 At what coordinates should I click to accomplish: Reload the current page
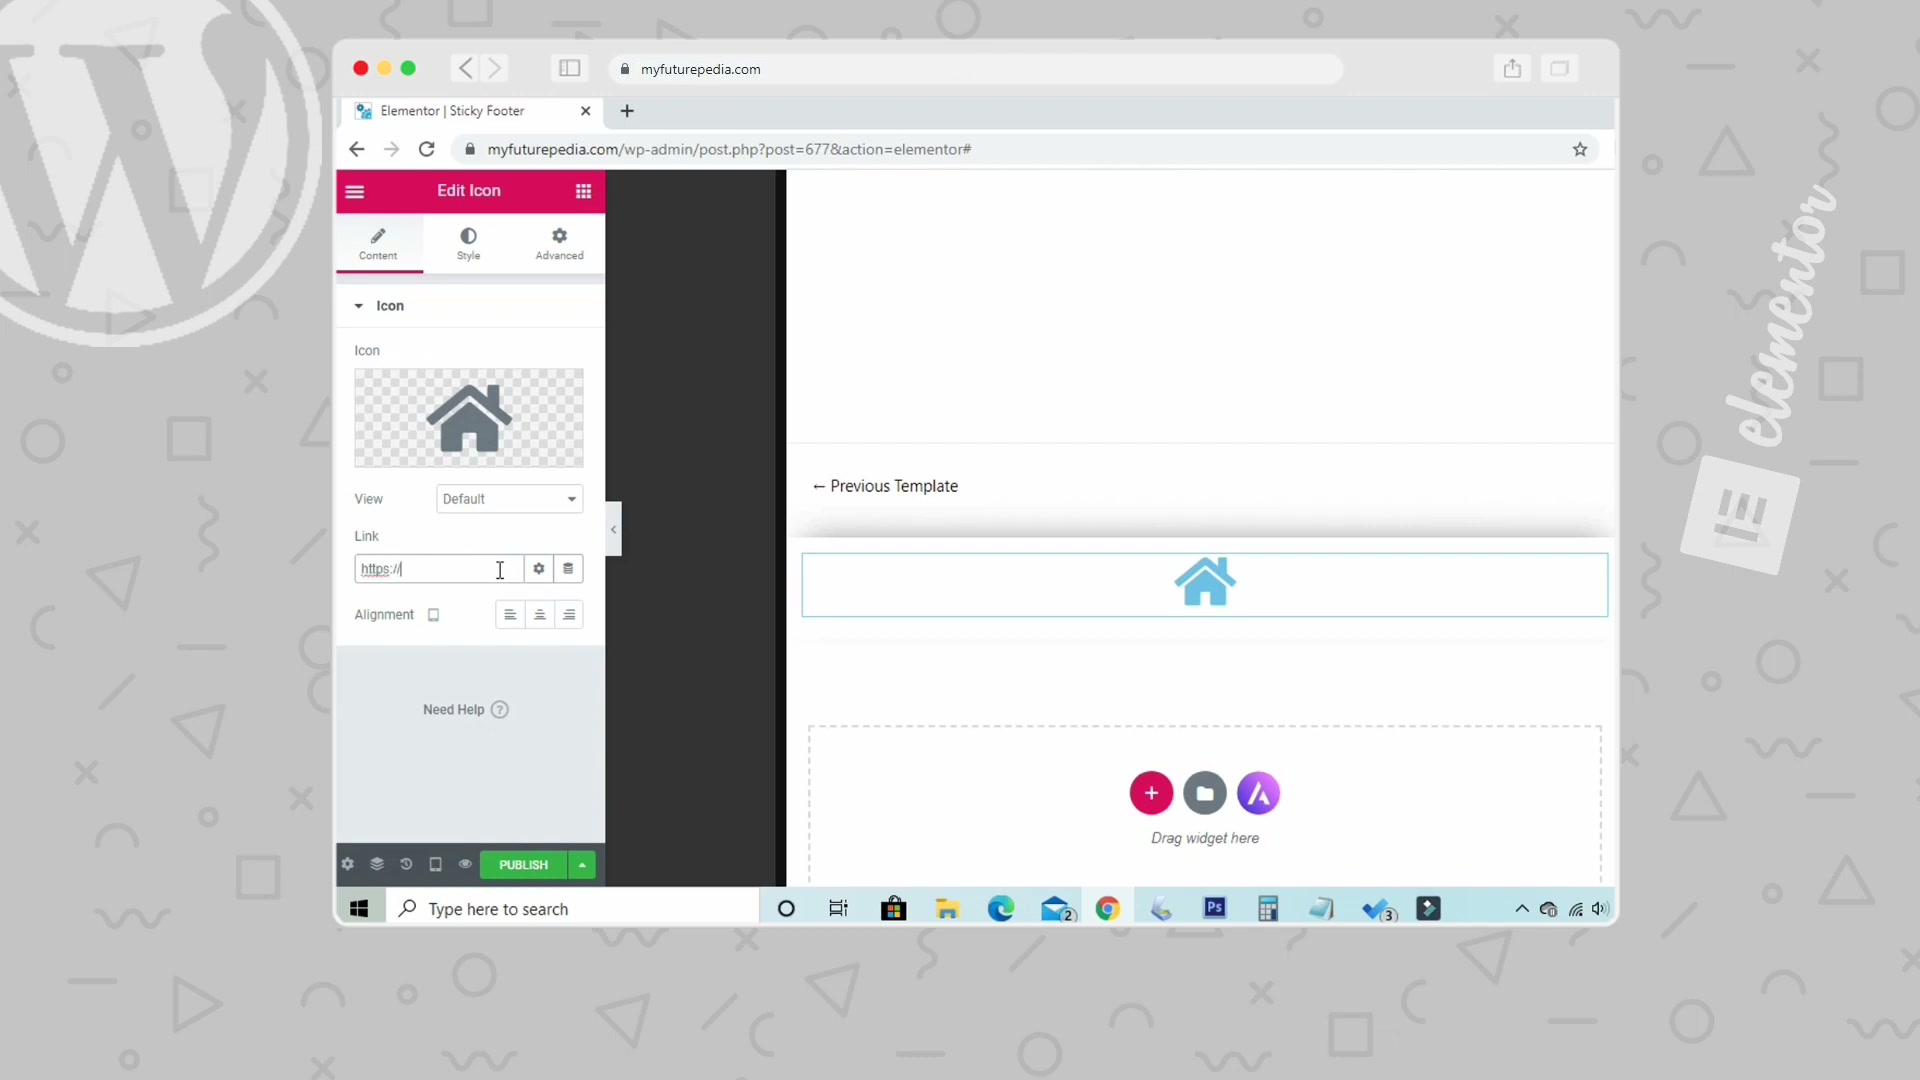[x=427, y=149]
